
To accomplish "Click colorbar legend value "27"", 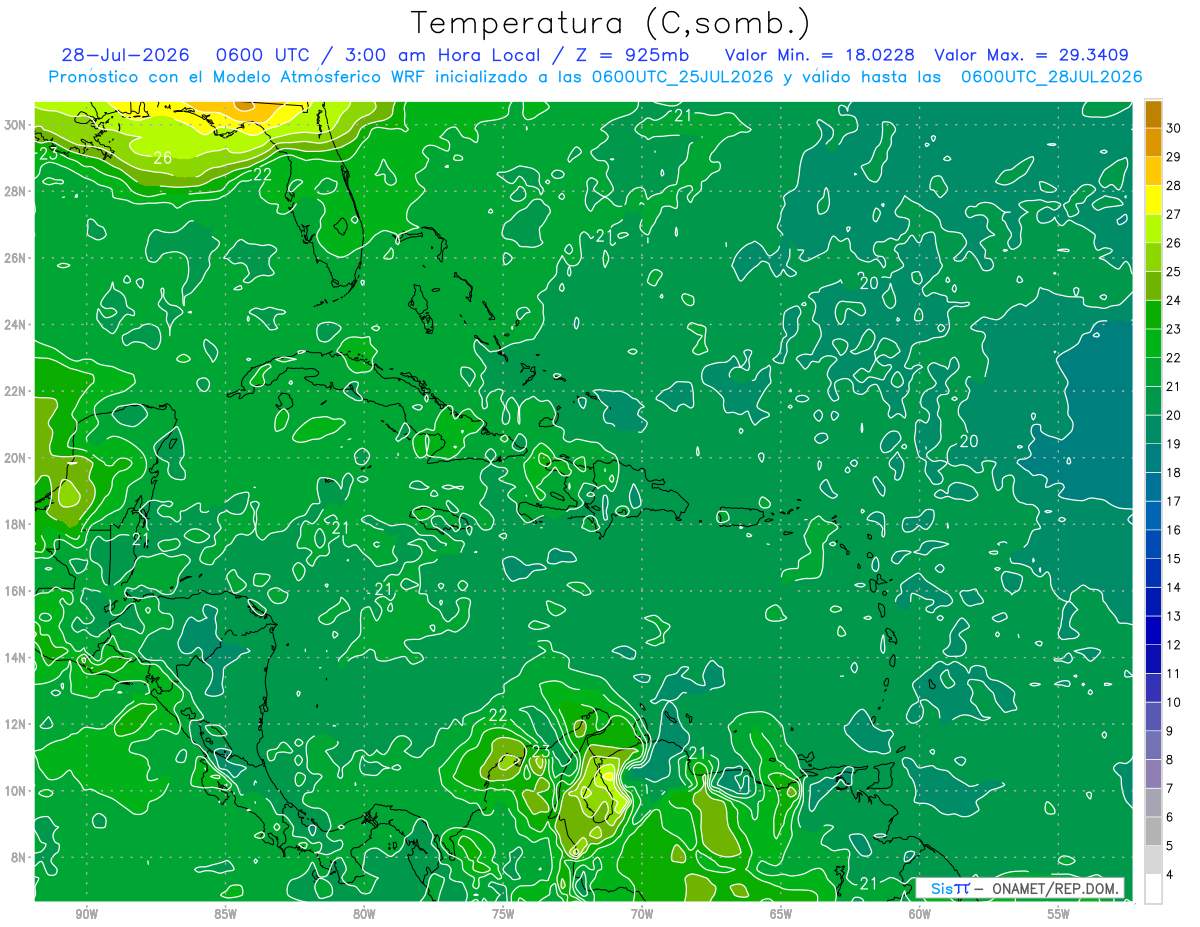I will 1174,214.
